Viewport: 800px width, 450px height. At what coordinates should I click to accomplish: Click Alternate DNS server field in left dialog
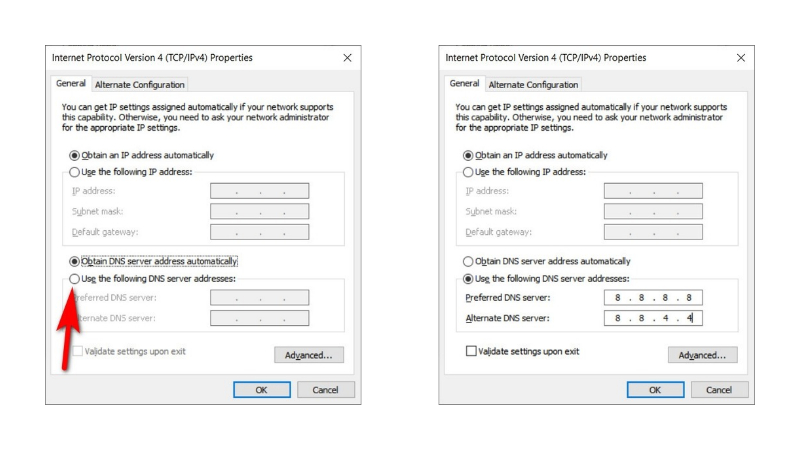[260, 318]
